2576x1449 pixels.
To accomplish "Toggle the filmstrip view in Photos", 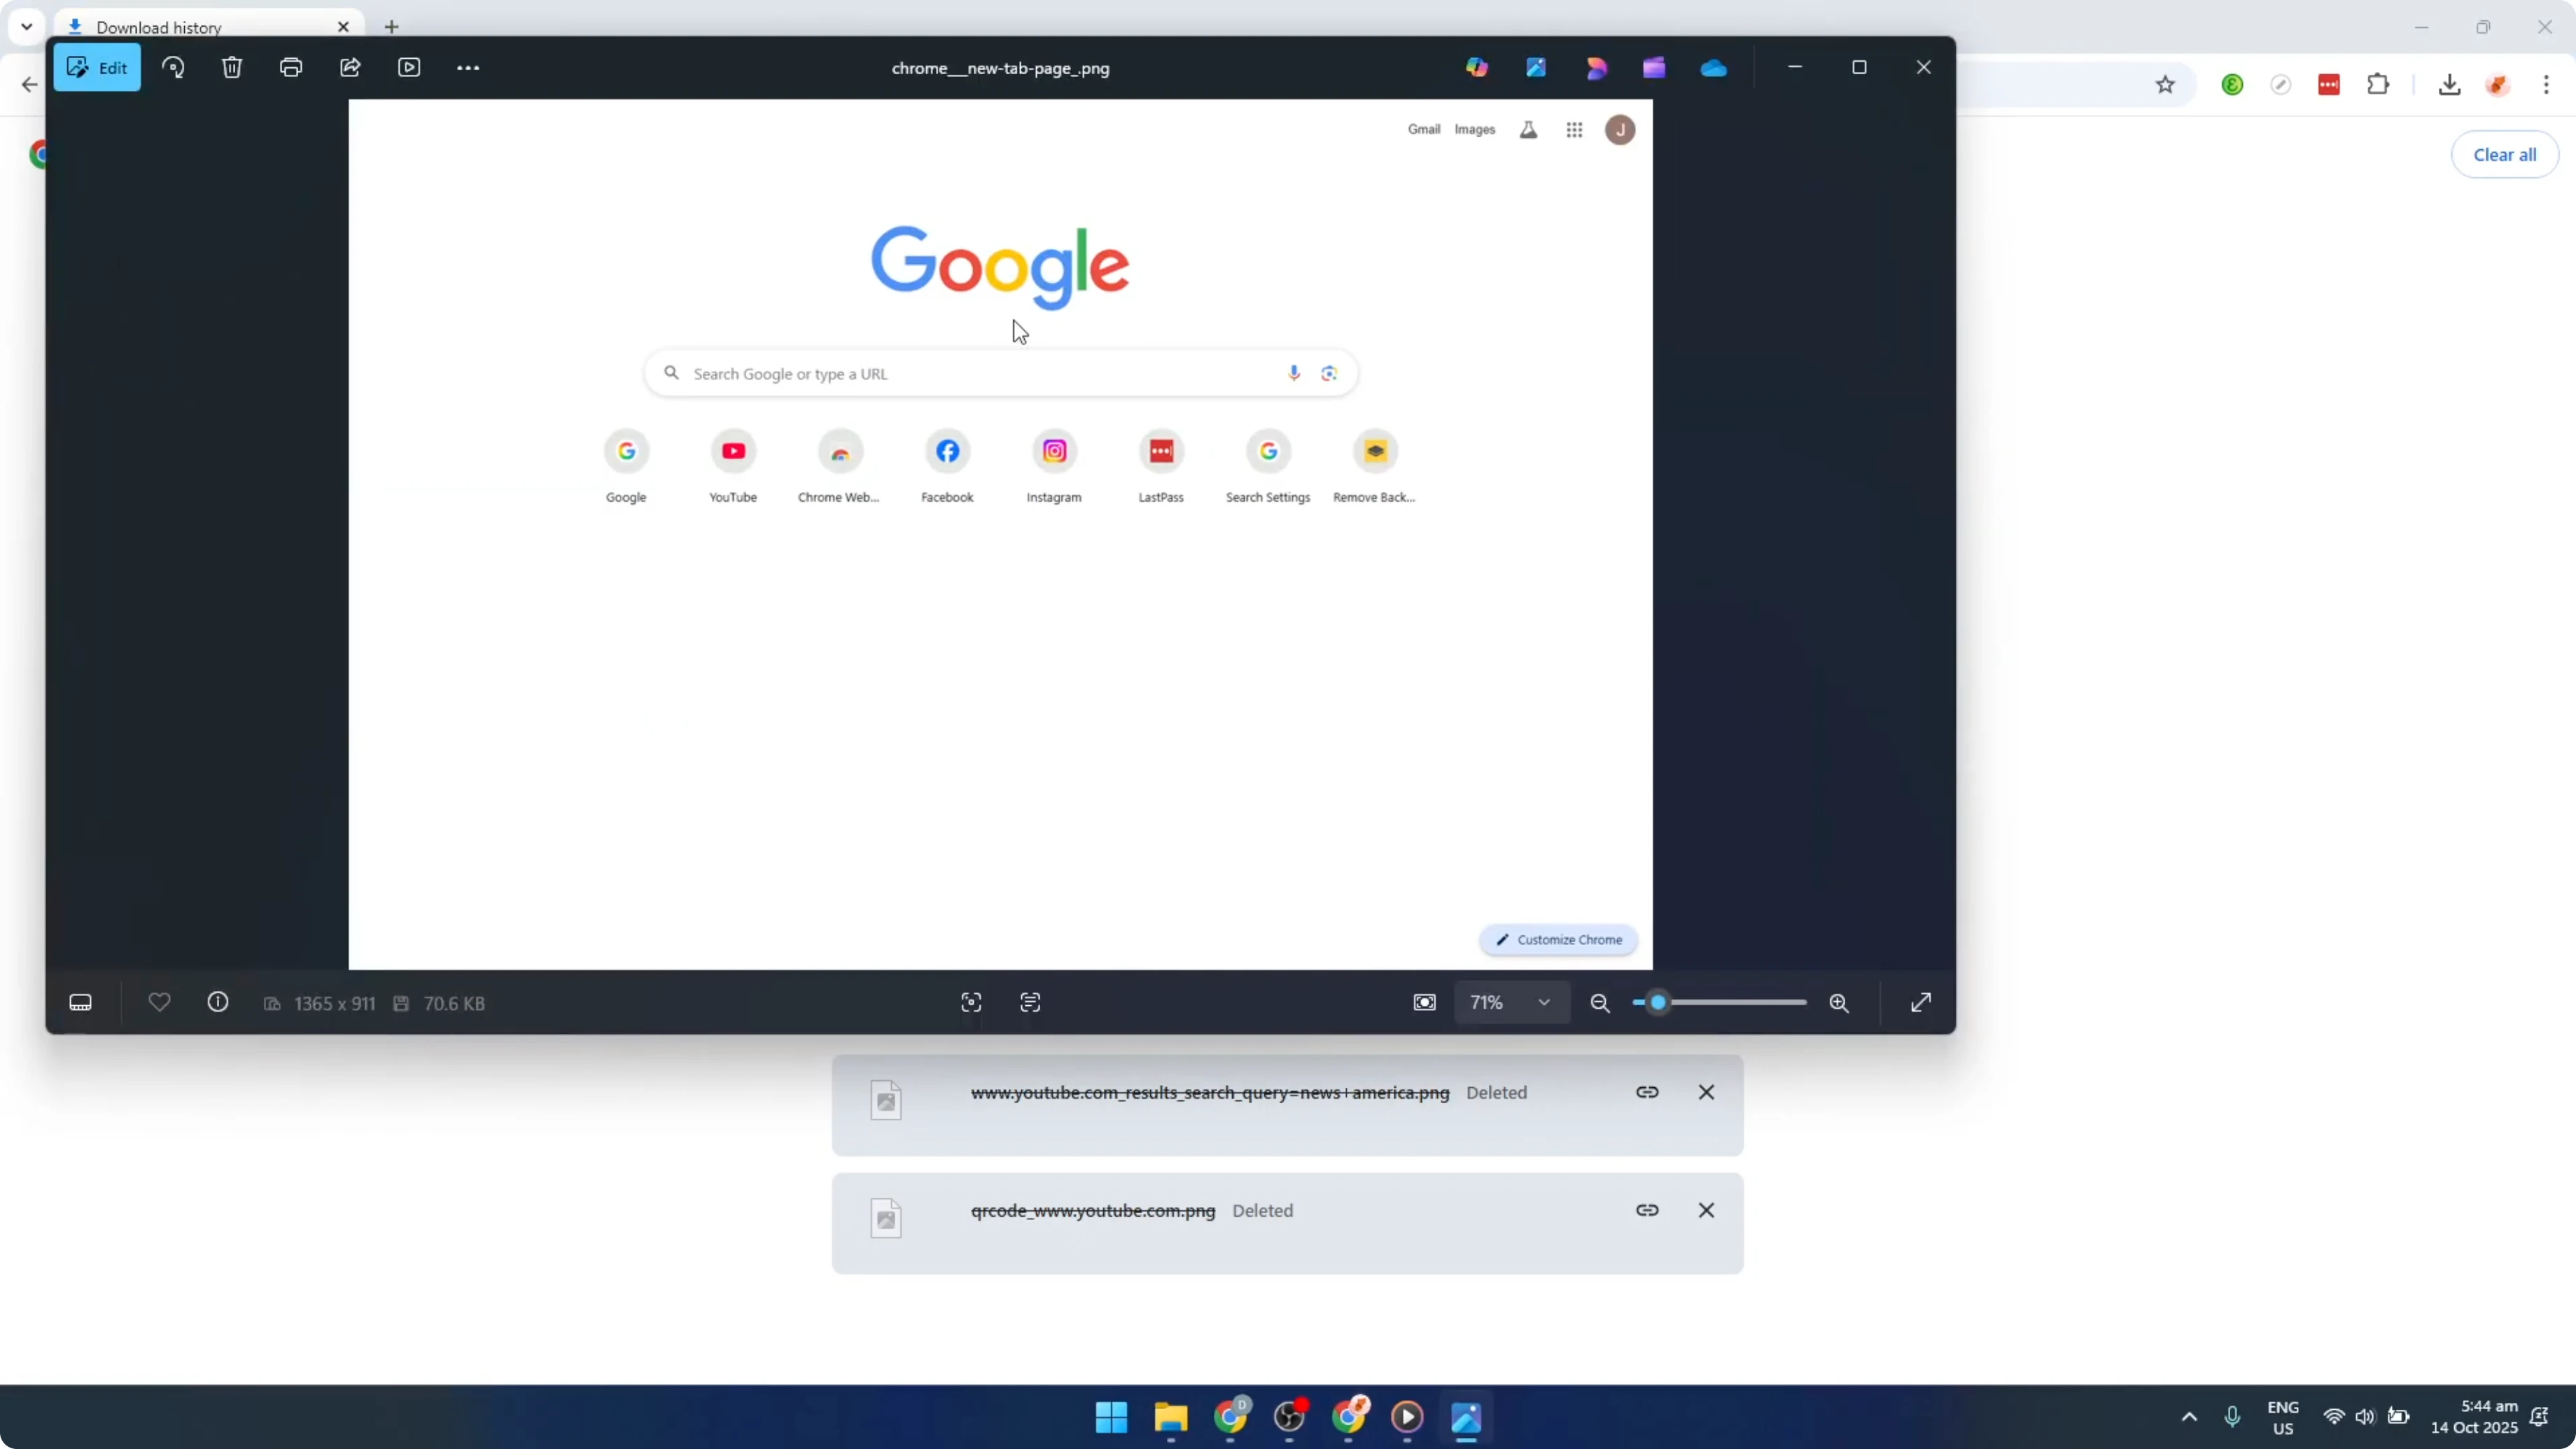I will click(81, 1003).
